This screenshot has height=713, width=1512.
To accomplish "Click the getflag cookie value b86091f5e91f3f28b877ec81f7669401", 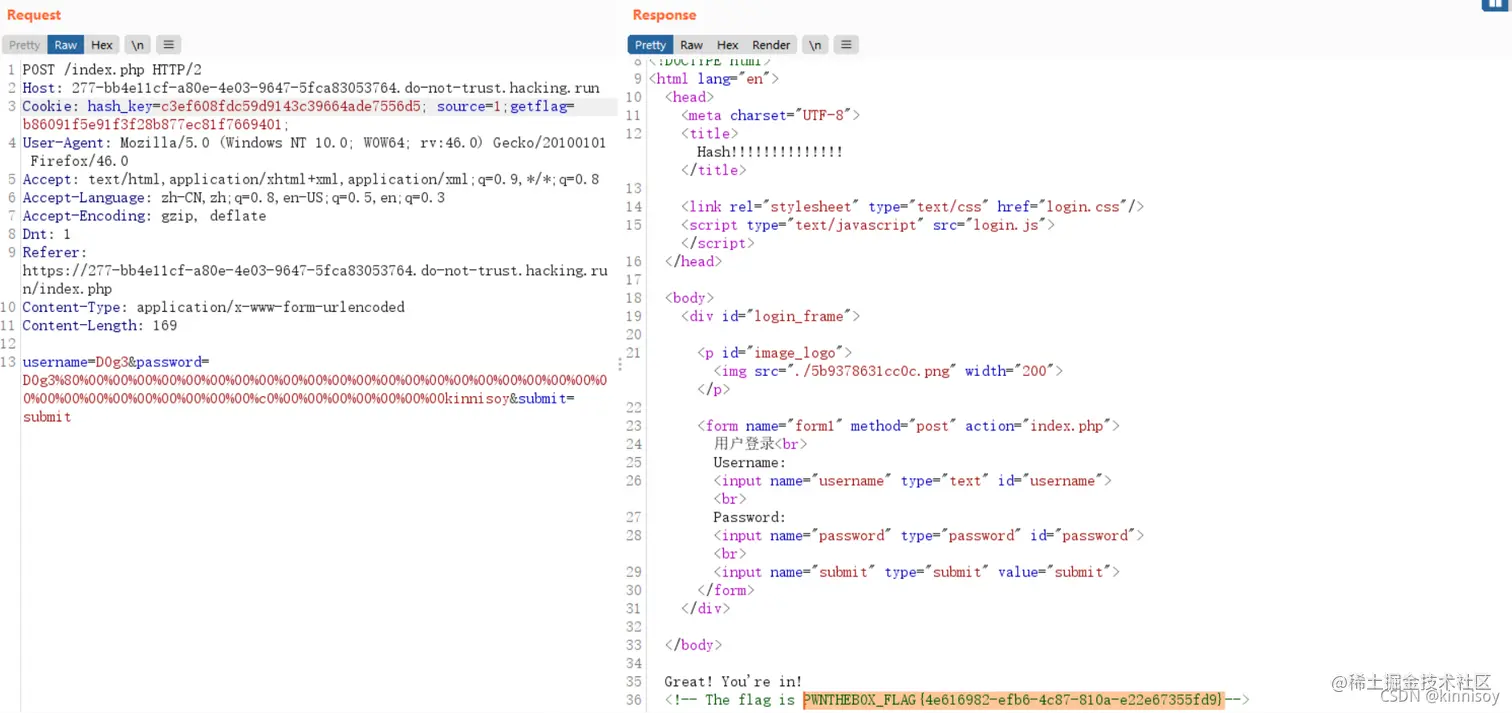I will 153,125.
